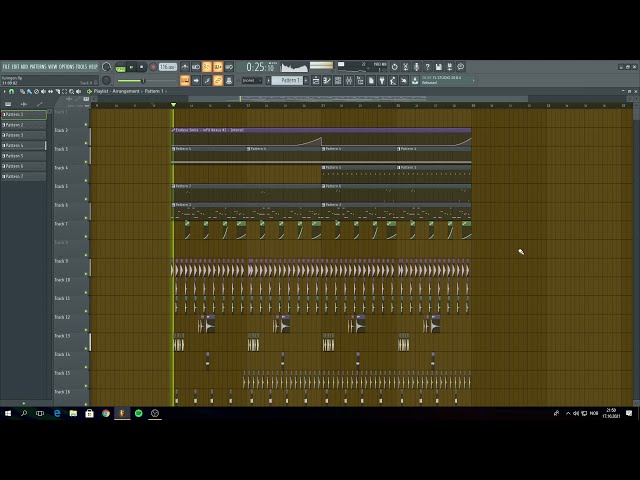Select Pattern 7 in the picker

point(24,176)
